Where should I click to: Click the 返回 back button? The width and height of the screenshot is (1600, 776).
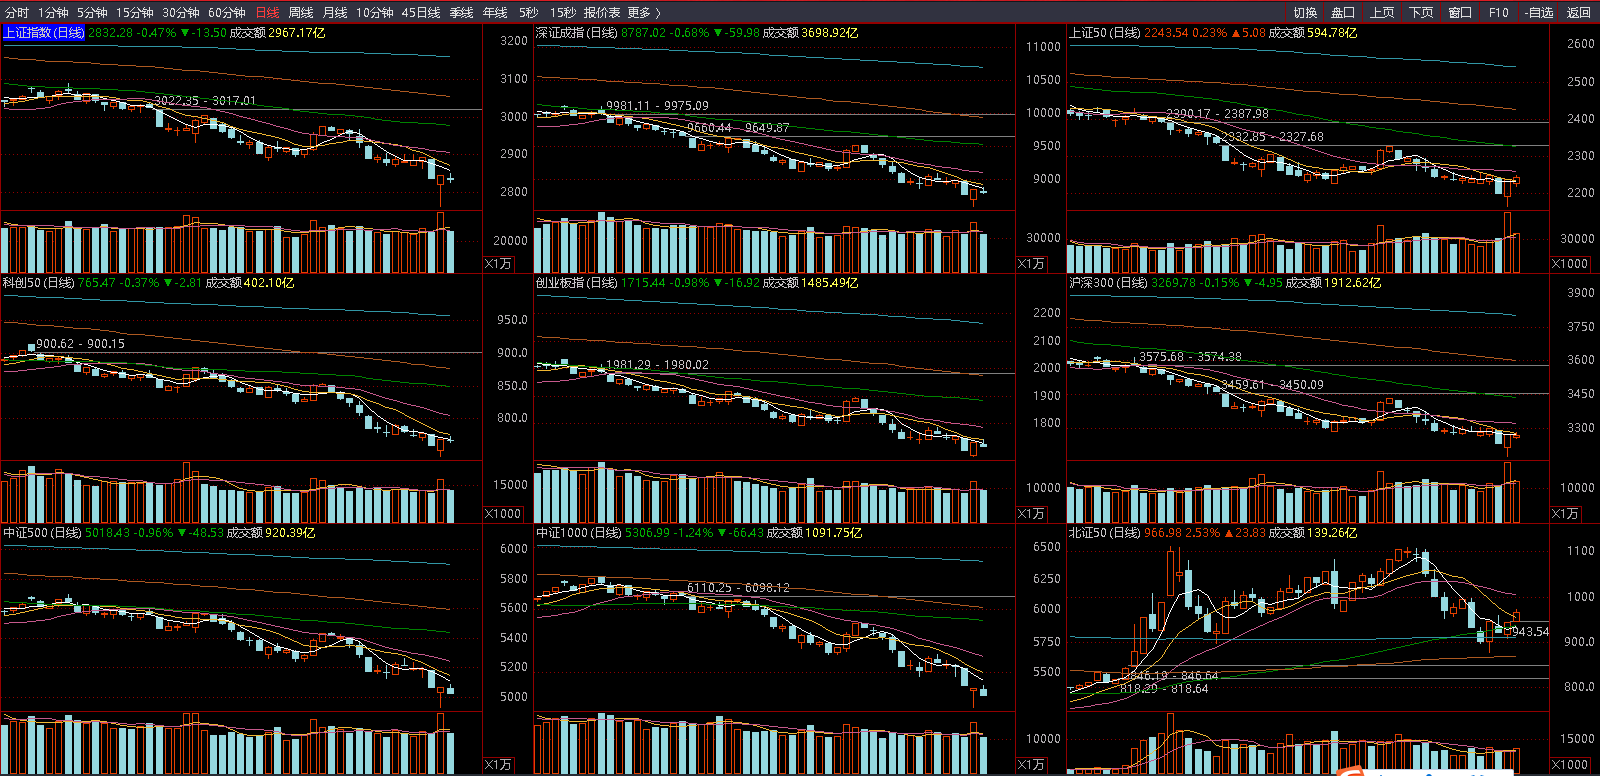point(1578,13)
